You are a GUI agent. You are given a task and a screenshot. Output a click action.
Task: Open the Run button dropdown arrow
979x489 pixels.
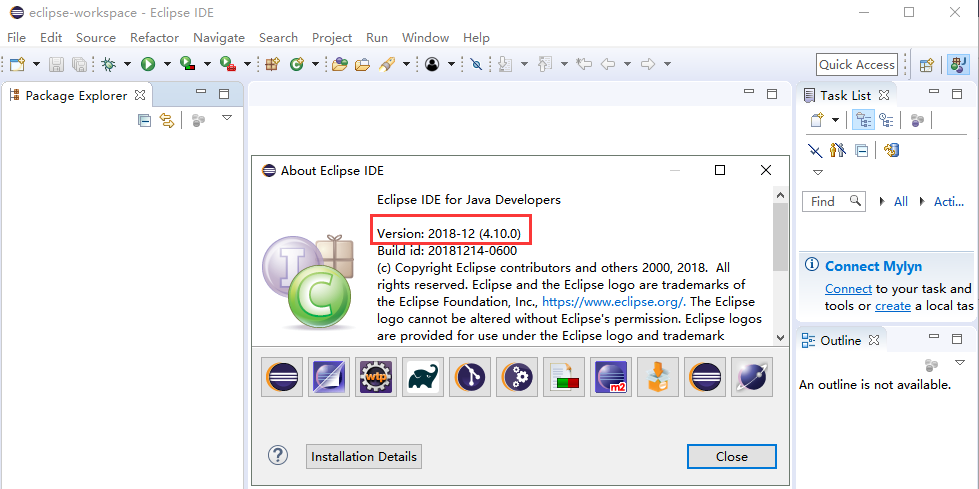click(x=166, y=64)
